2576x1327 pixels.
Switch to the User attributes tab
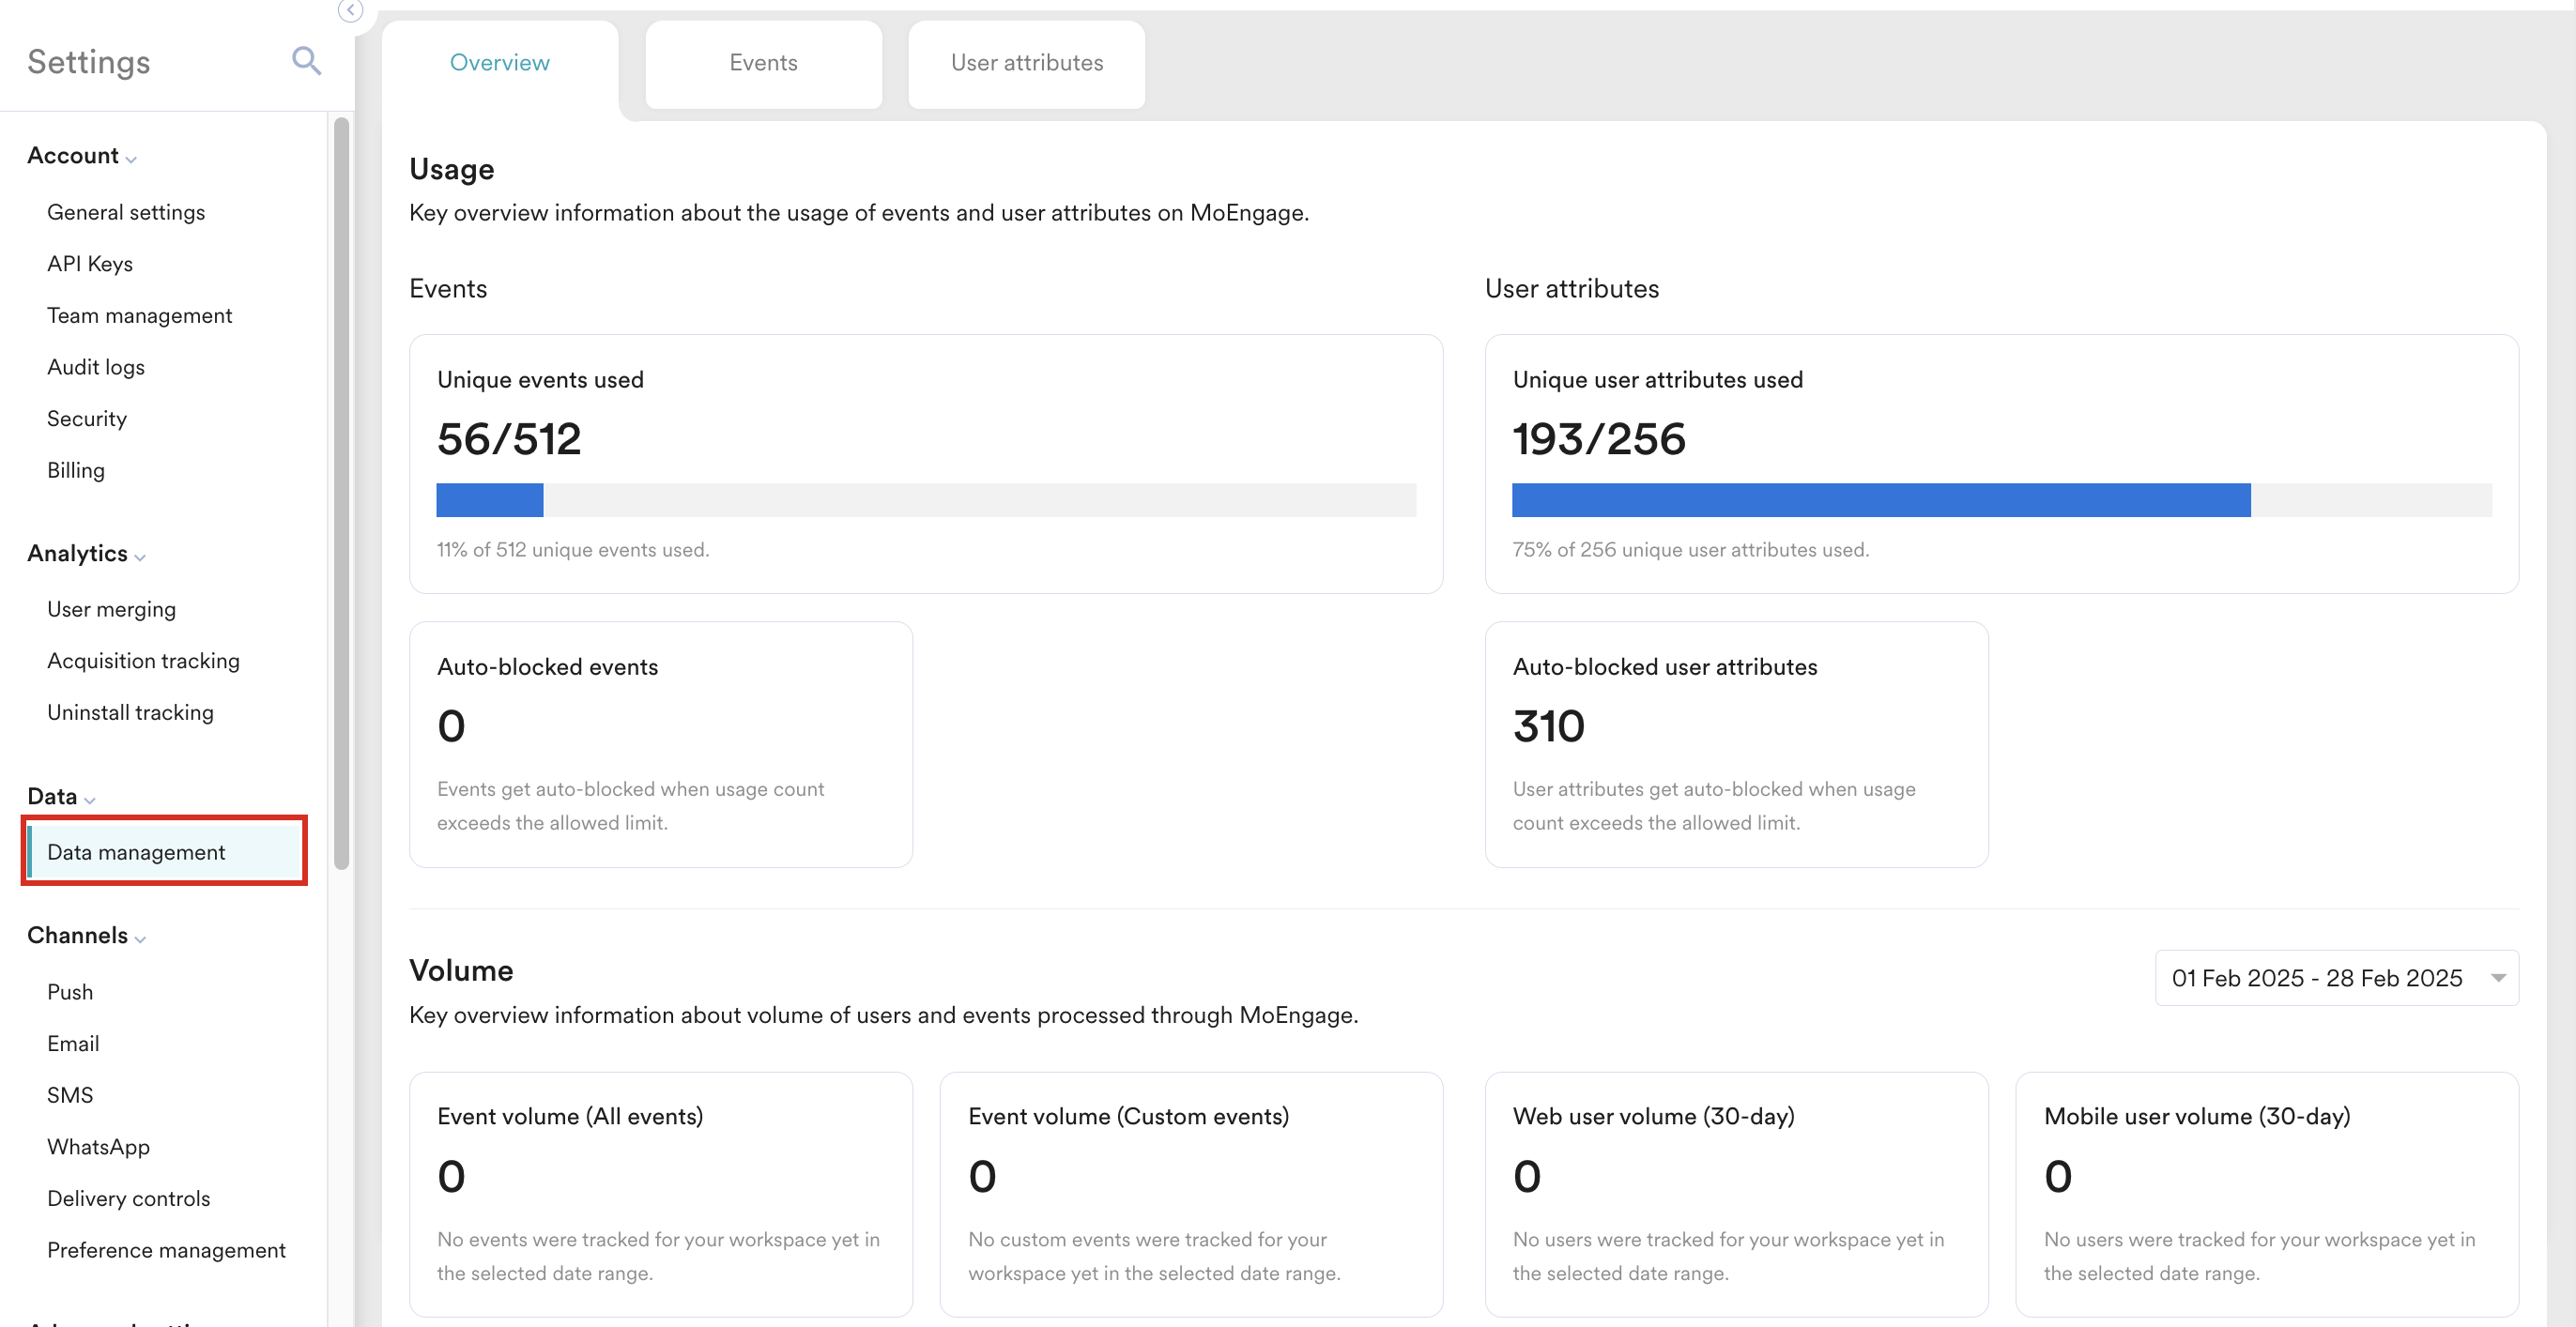(1026, 63)
